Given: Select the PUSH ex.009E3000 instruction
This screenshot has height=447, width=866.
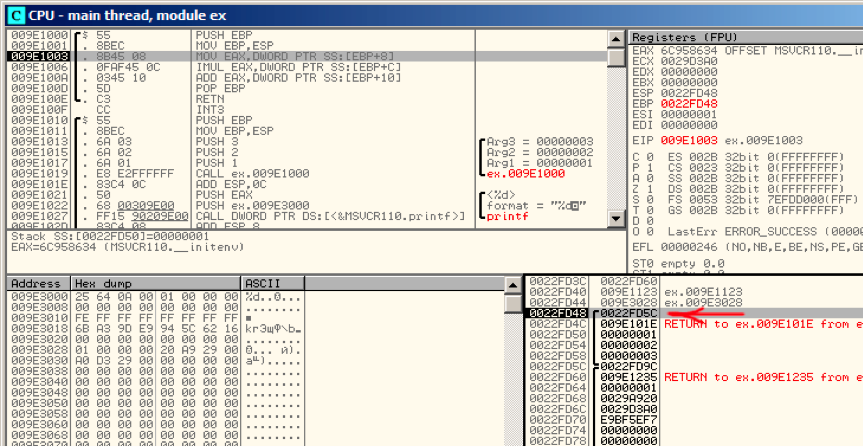Looking at the screenshot, I should [x=252, y=205].
